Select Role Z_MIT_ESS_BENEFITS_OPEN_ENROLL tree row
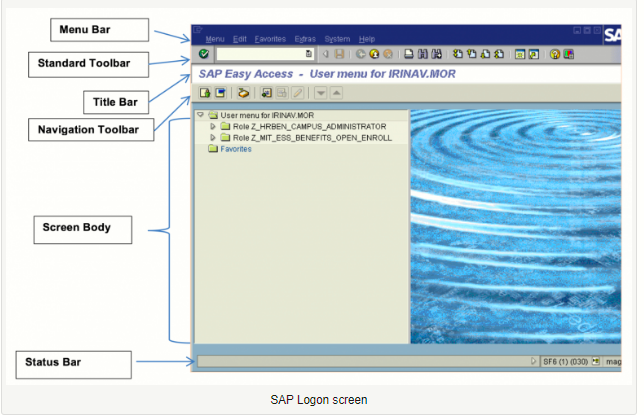Screen dimensions: 644x415 click(312, 138)
